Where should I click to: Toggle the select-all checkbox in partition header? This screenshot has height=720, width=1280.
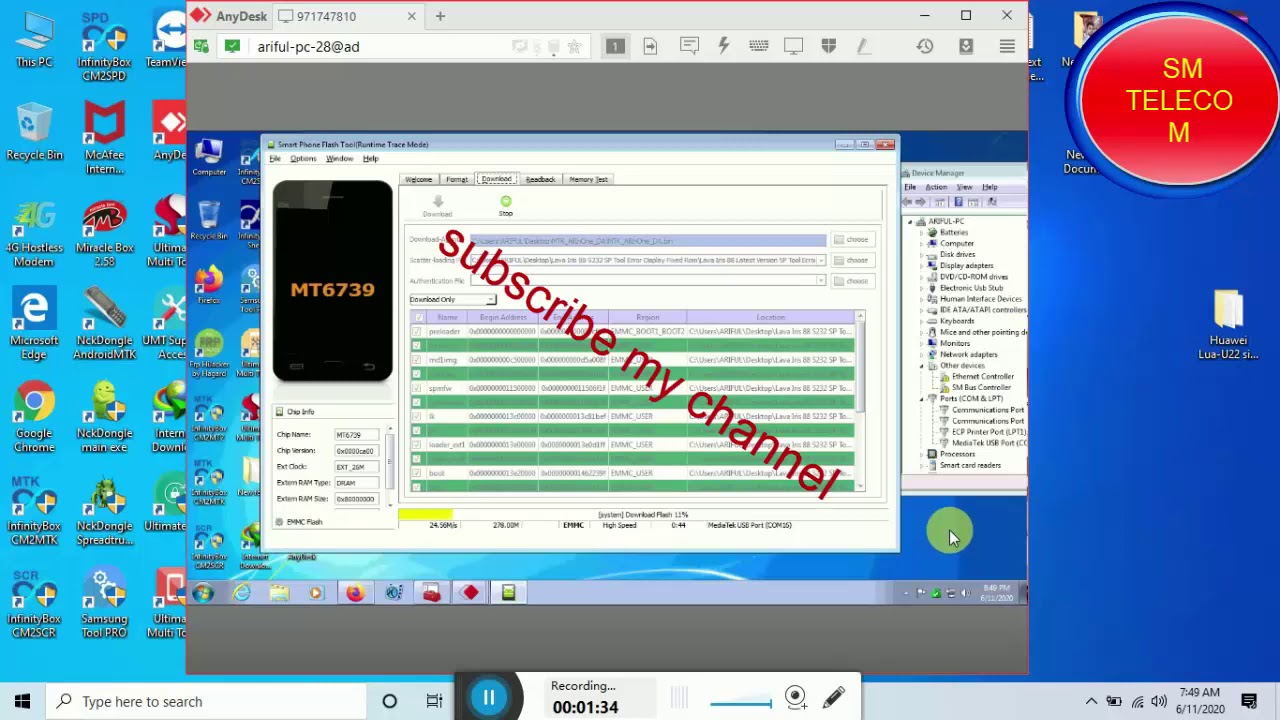click(x=418, y=317)
